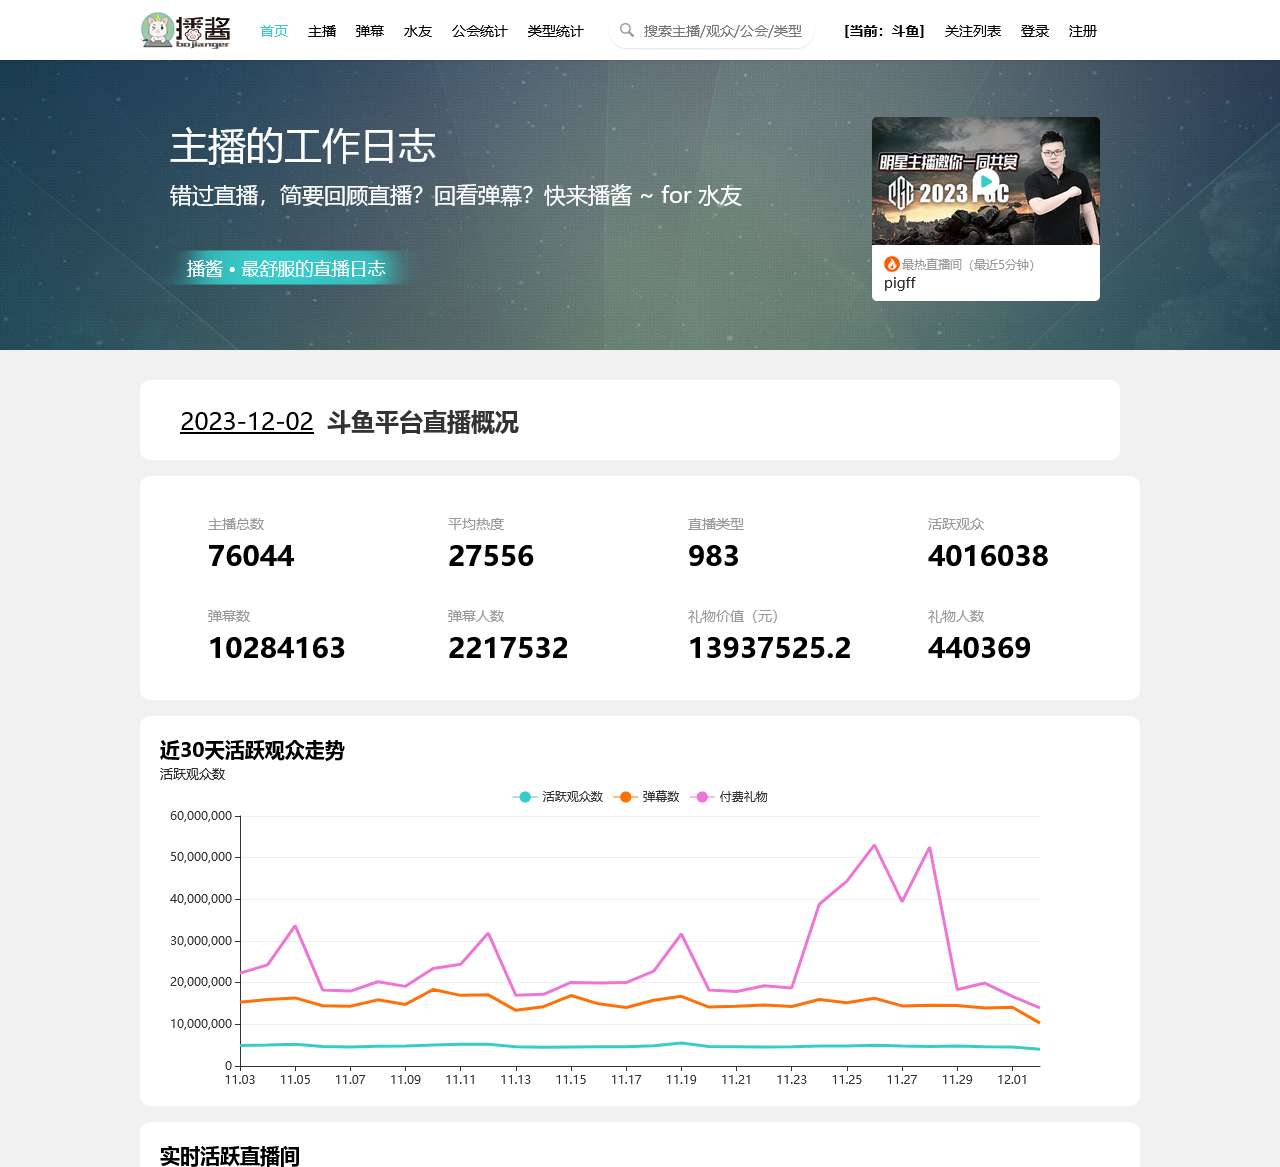The width and height of the screenshot is (1280, 1167).
Task: Click the 主播的工作日志 banner heading
Action: pyautogui.click(x=303, y=146)
